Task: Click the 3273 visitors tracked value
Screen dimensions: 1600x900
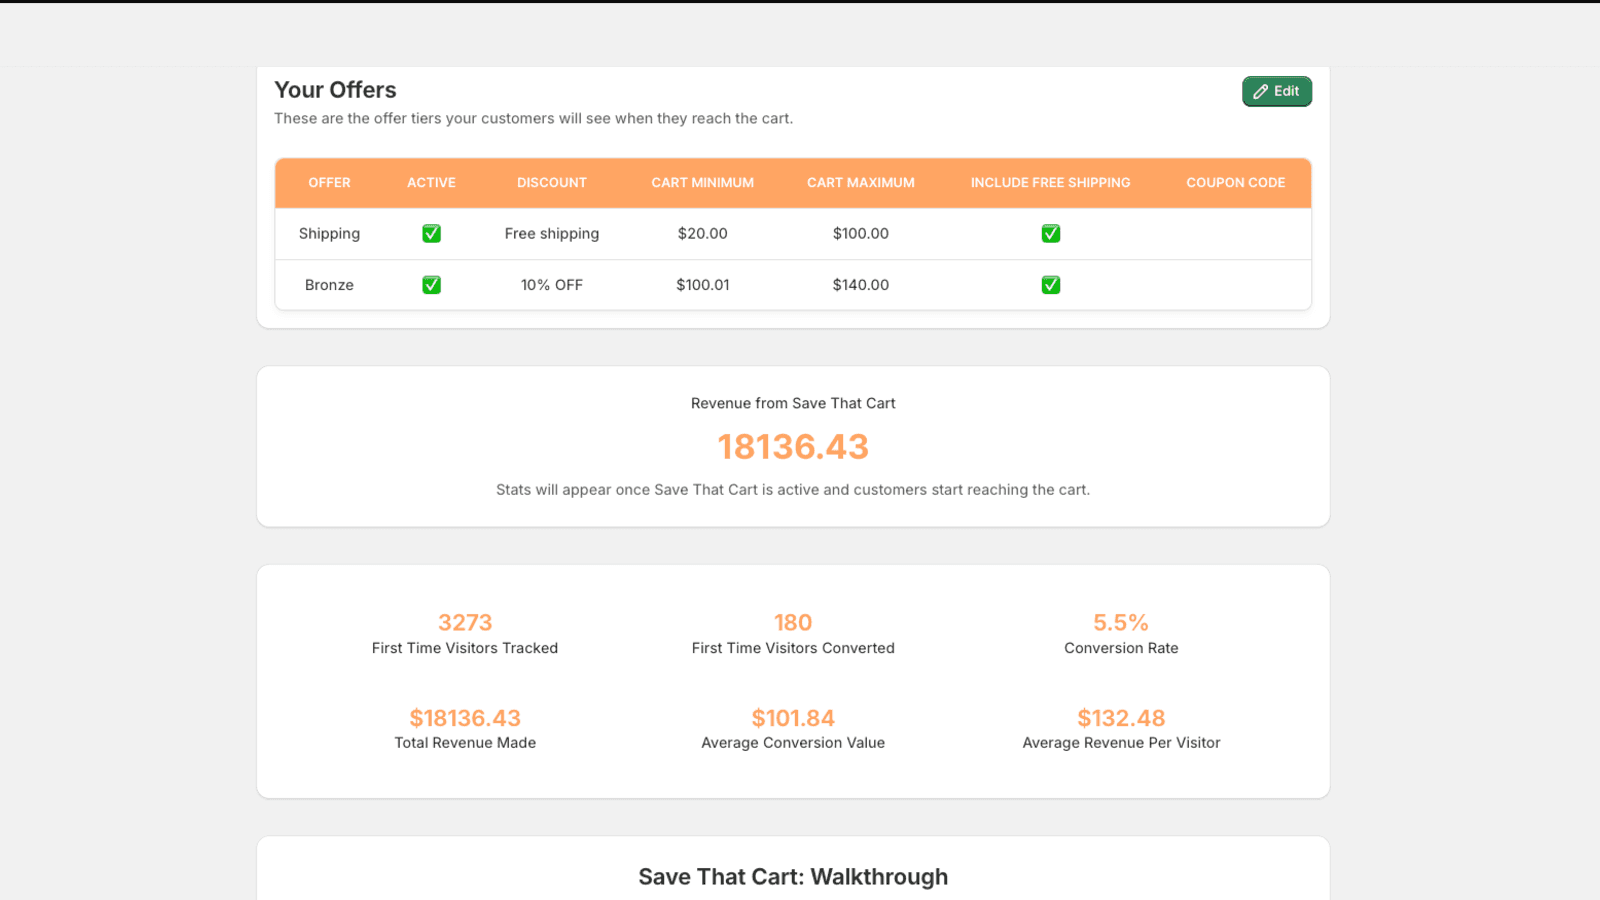Action: (465, 622)
